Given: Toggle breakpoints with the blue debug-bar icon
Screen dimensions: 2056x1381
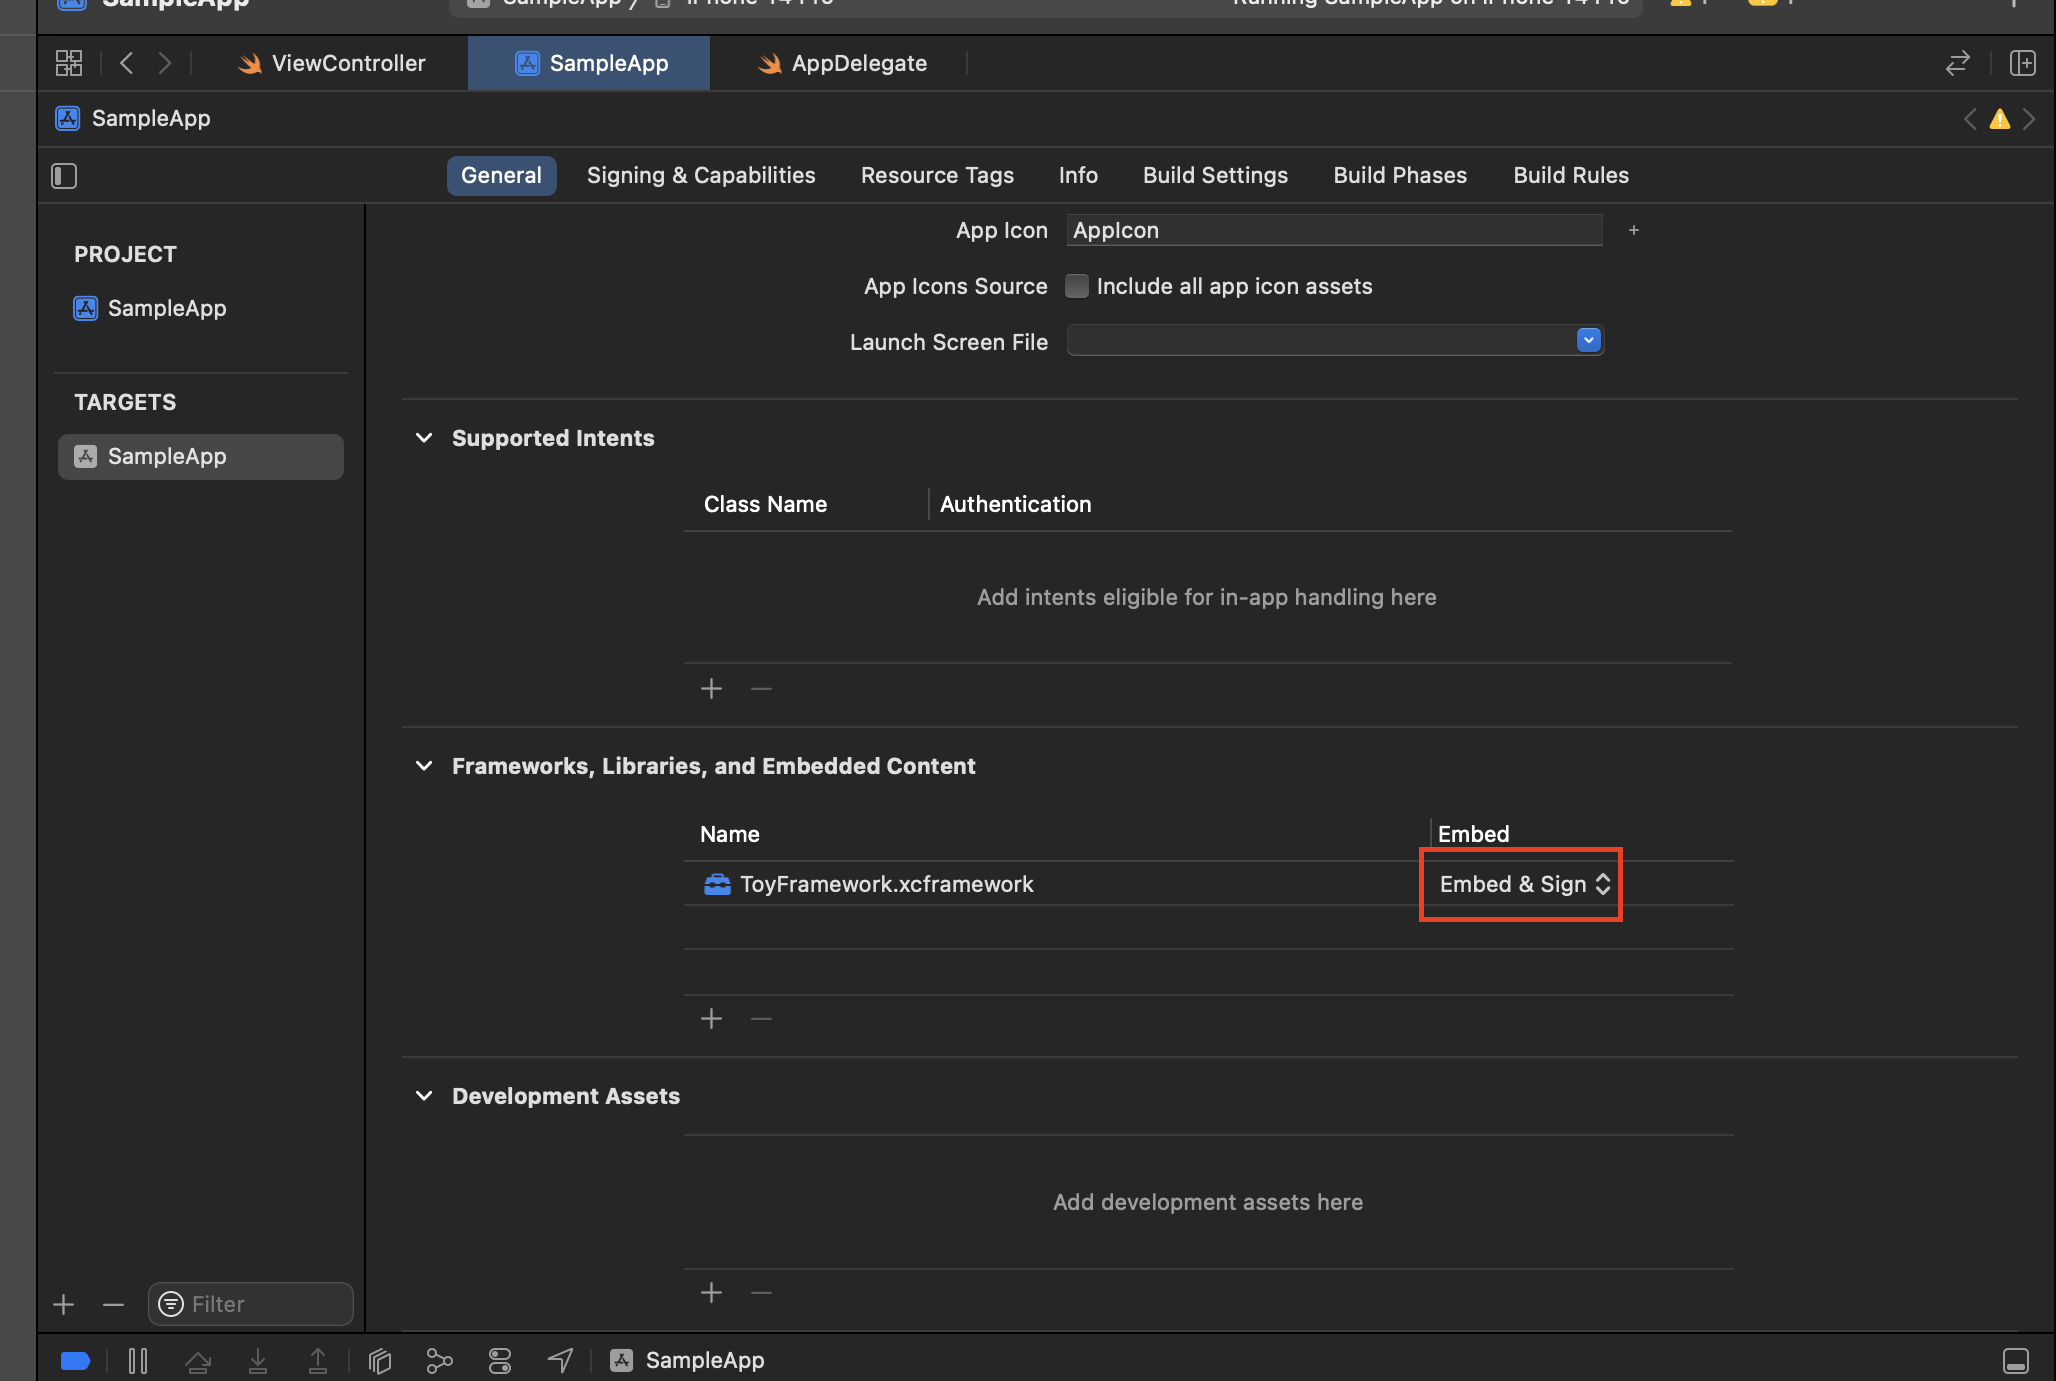Looking at the screenshot, I should [x=75, y=1360].
